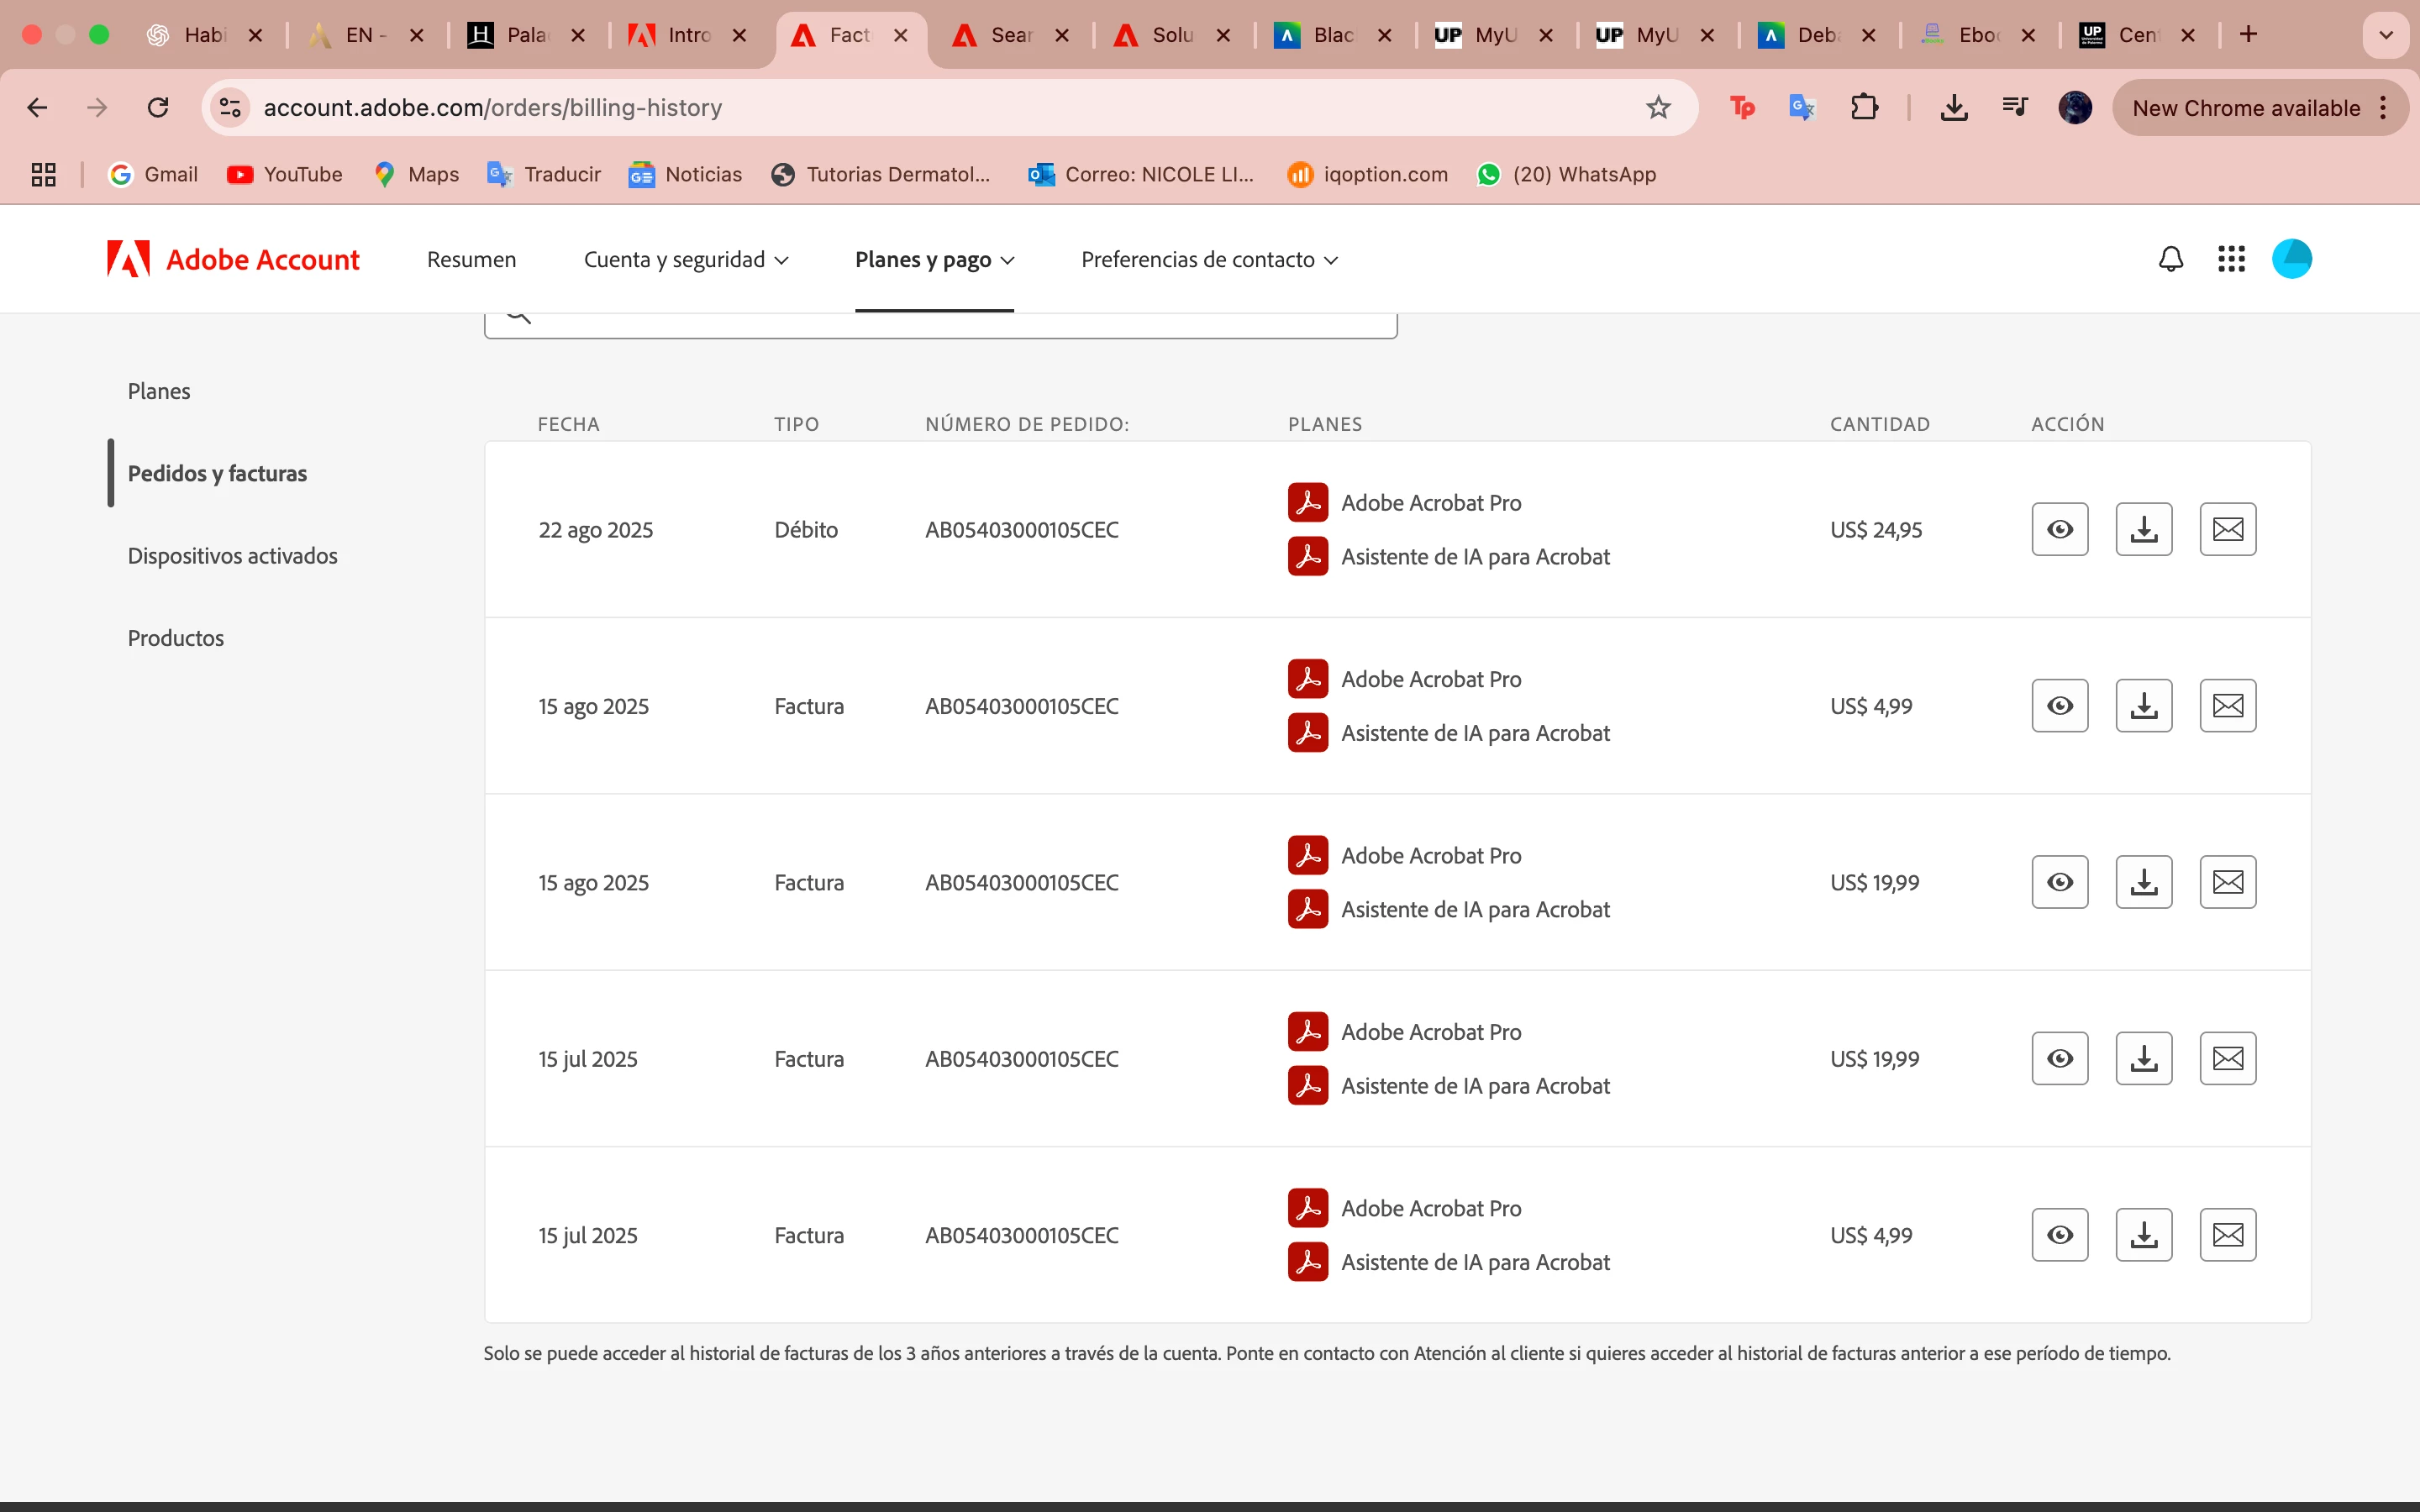View the 15 jul 2025 US$ 4,99 invoice
This screenshot has height=1512, width=2420.
[2059, 1235]
